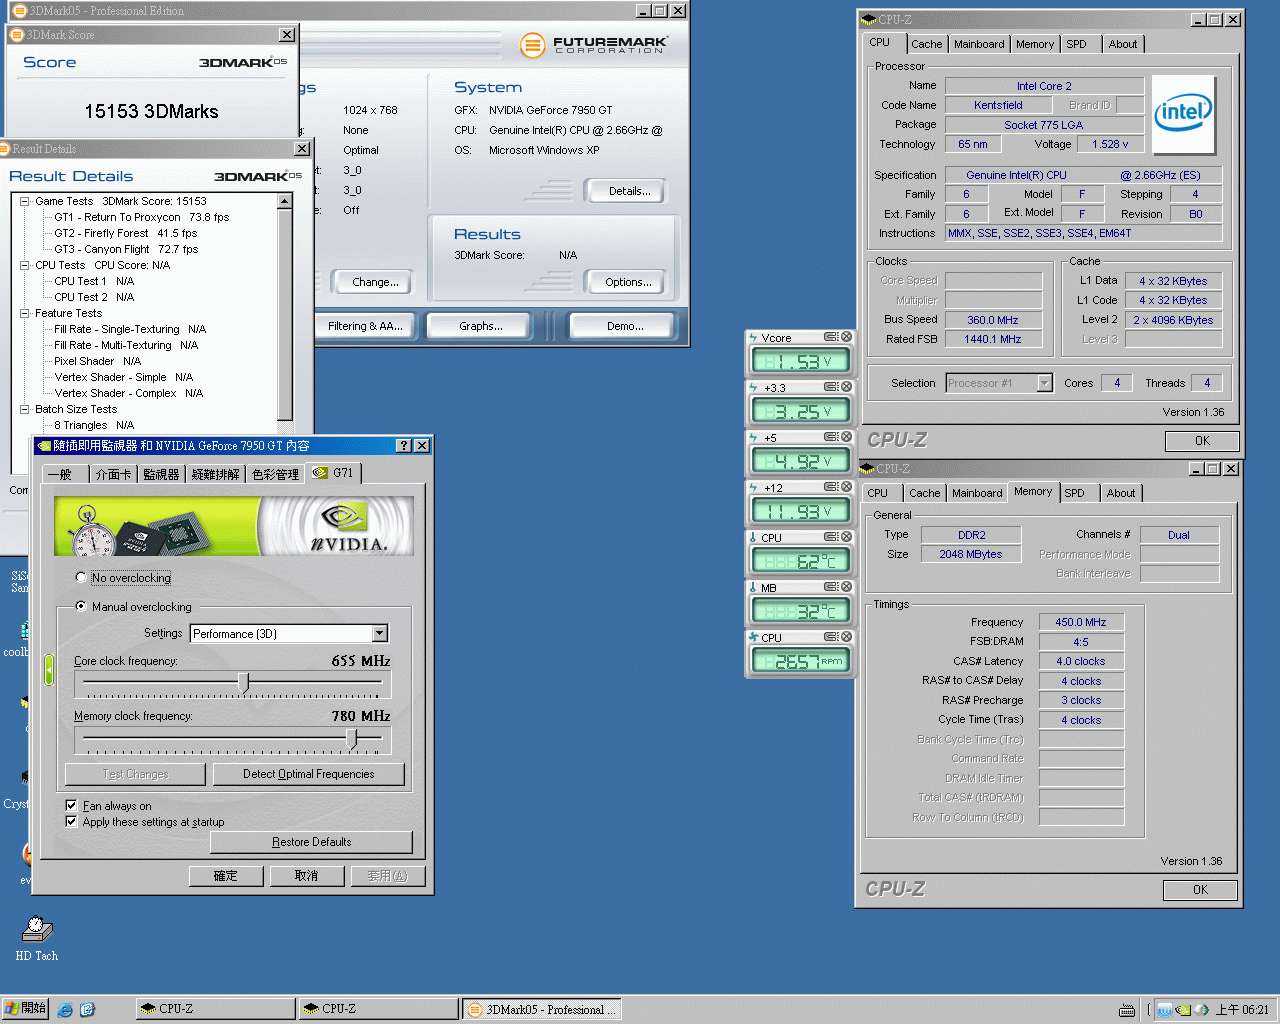This screenshot has width=1280, height=1024.
Task: Click the 確定 button in NVIDIA dialog
Action: [x=226, y=876]
